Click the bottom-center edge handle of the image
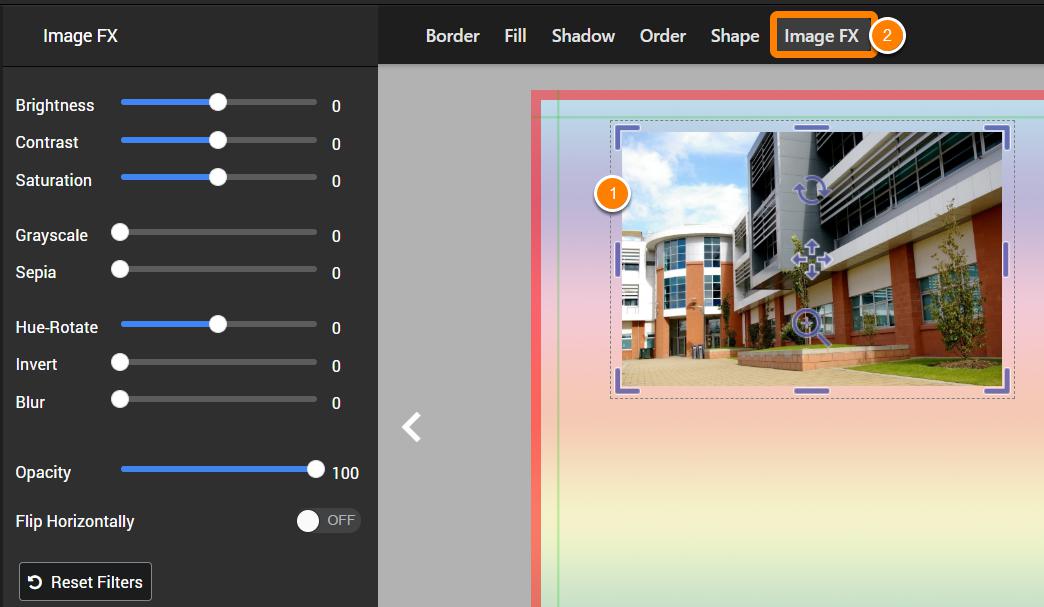The image size is (1044, 607). (x=812, y=391)
